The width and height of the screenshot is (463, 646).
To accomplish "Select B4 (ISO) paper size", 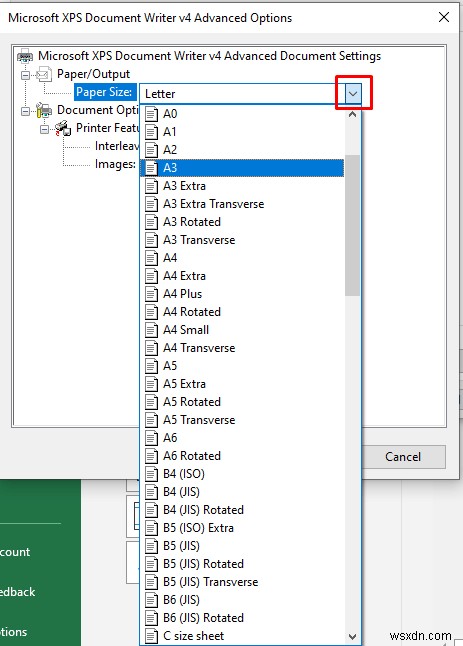I will pyautogui.click(x=242, y=474).
